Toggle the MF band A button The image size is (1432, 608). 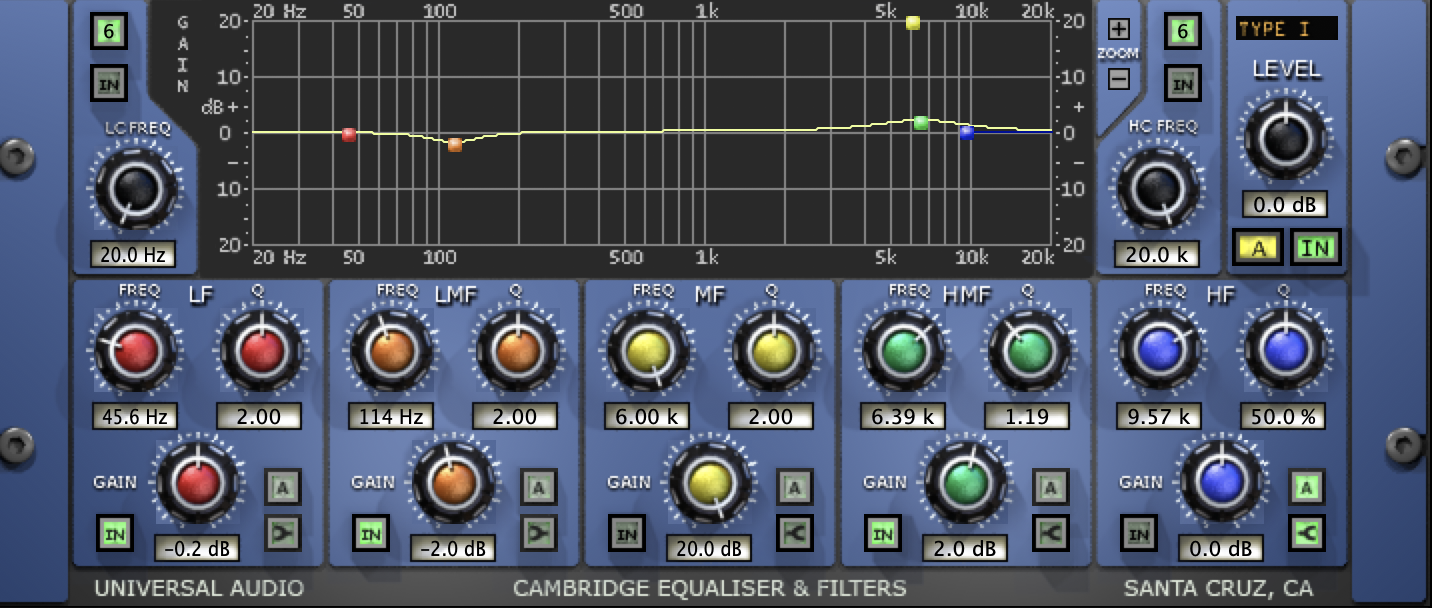pos(795,488)
